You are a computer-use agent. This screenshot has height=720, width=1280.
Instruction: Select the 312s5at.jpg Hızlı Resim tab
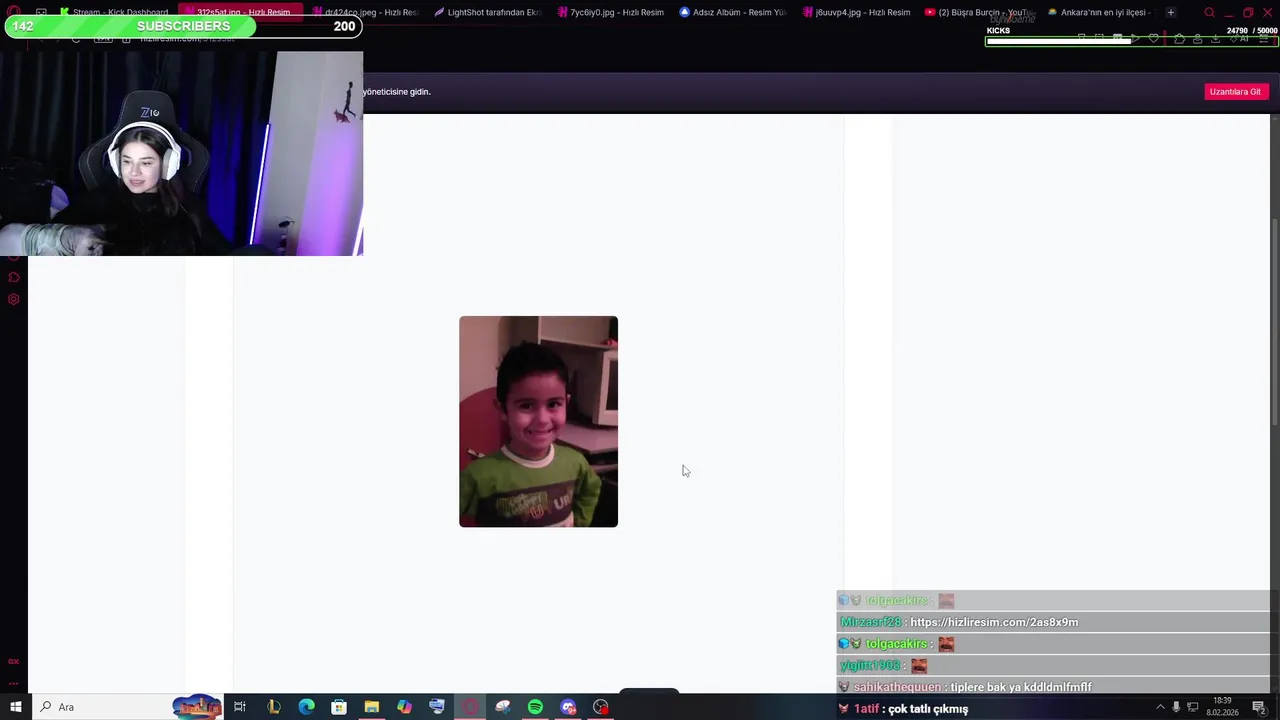coord(241,12)
